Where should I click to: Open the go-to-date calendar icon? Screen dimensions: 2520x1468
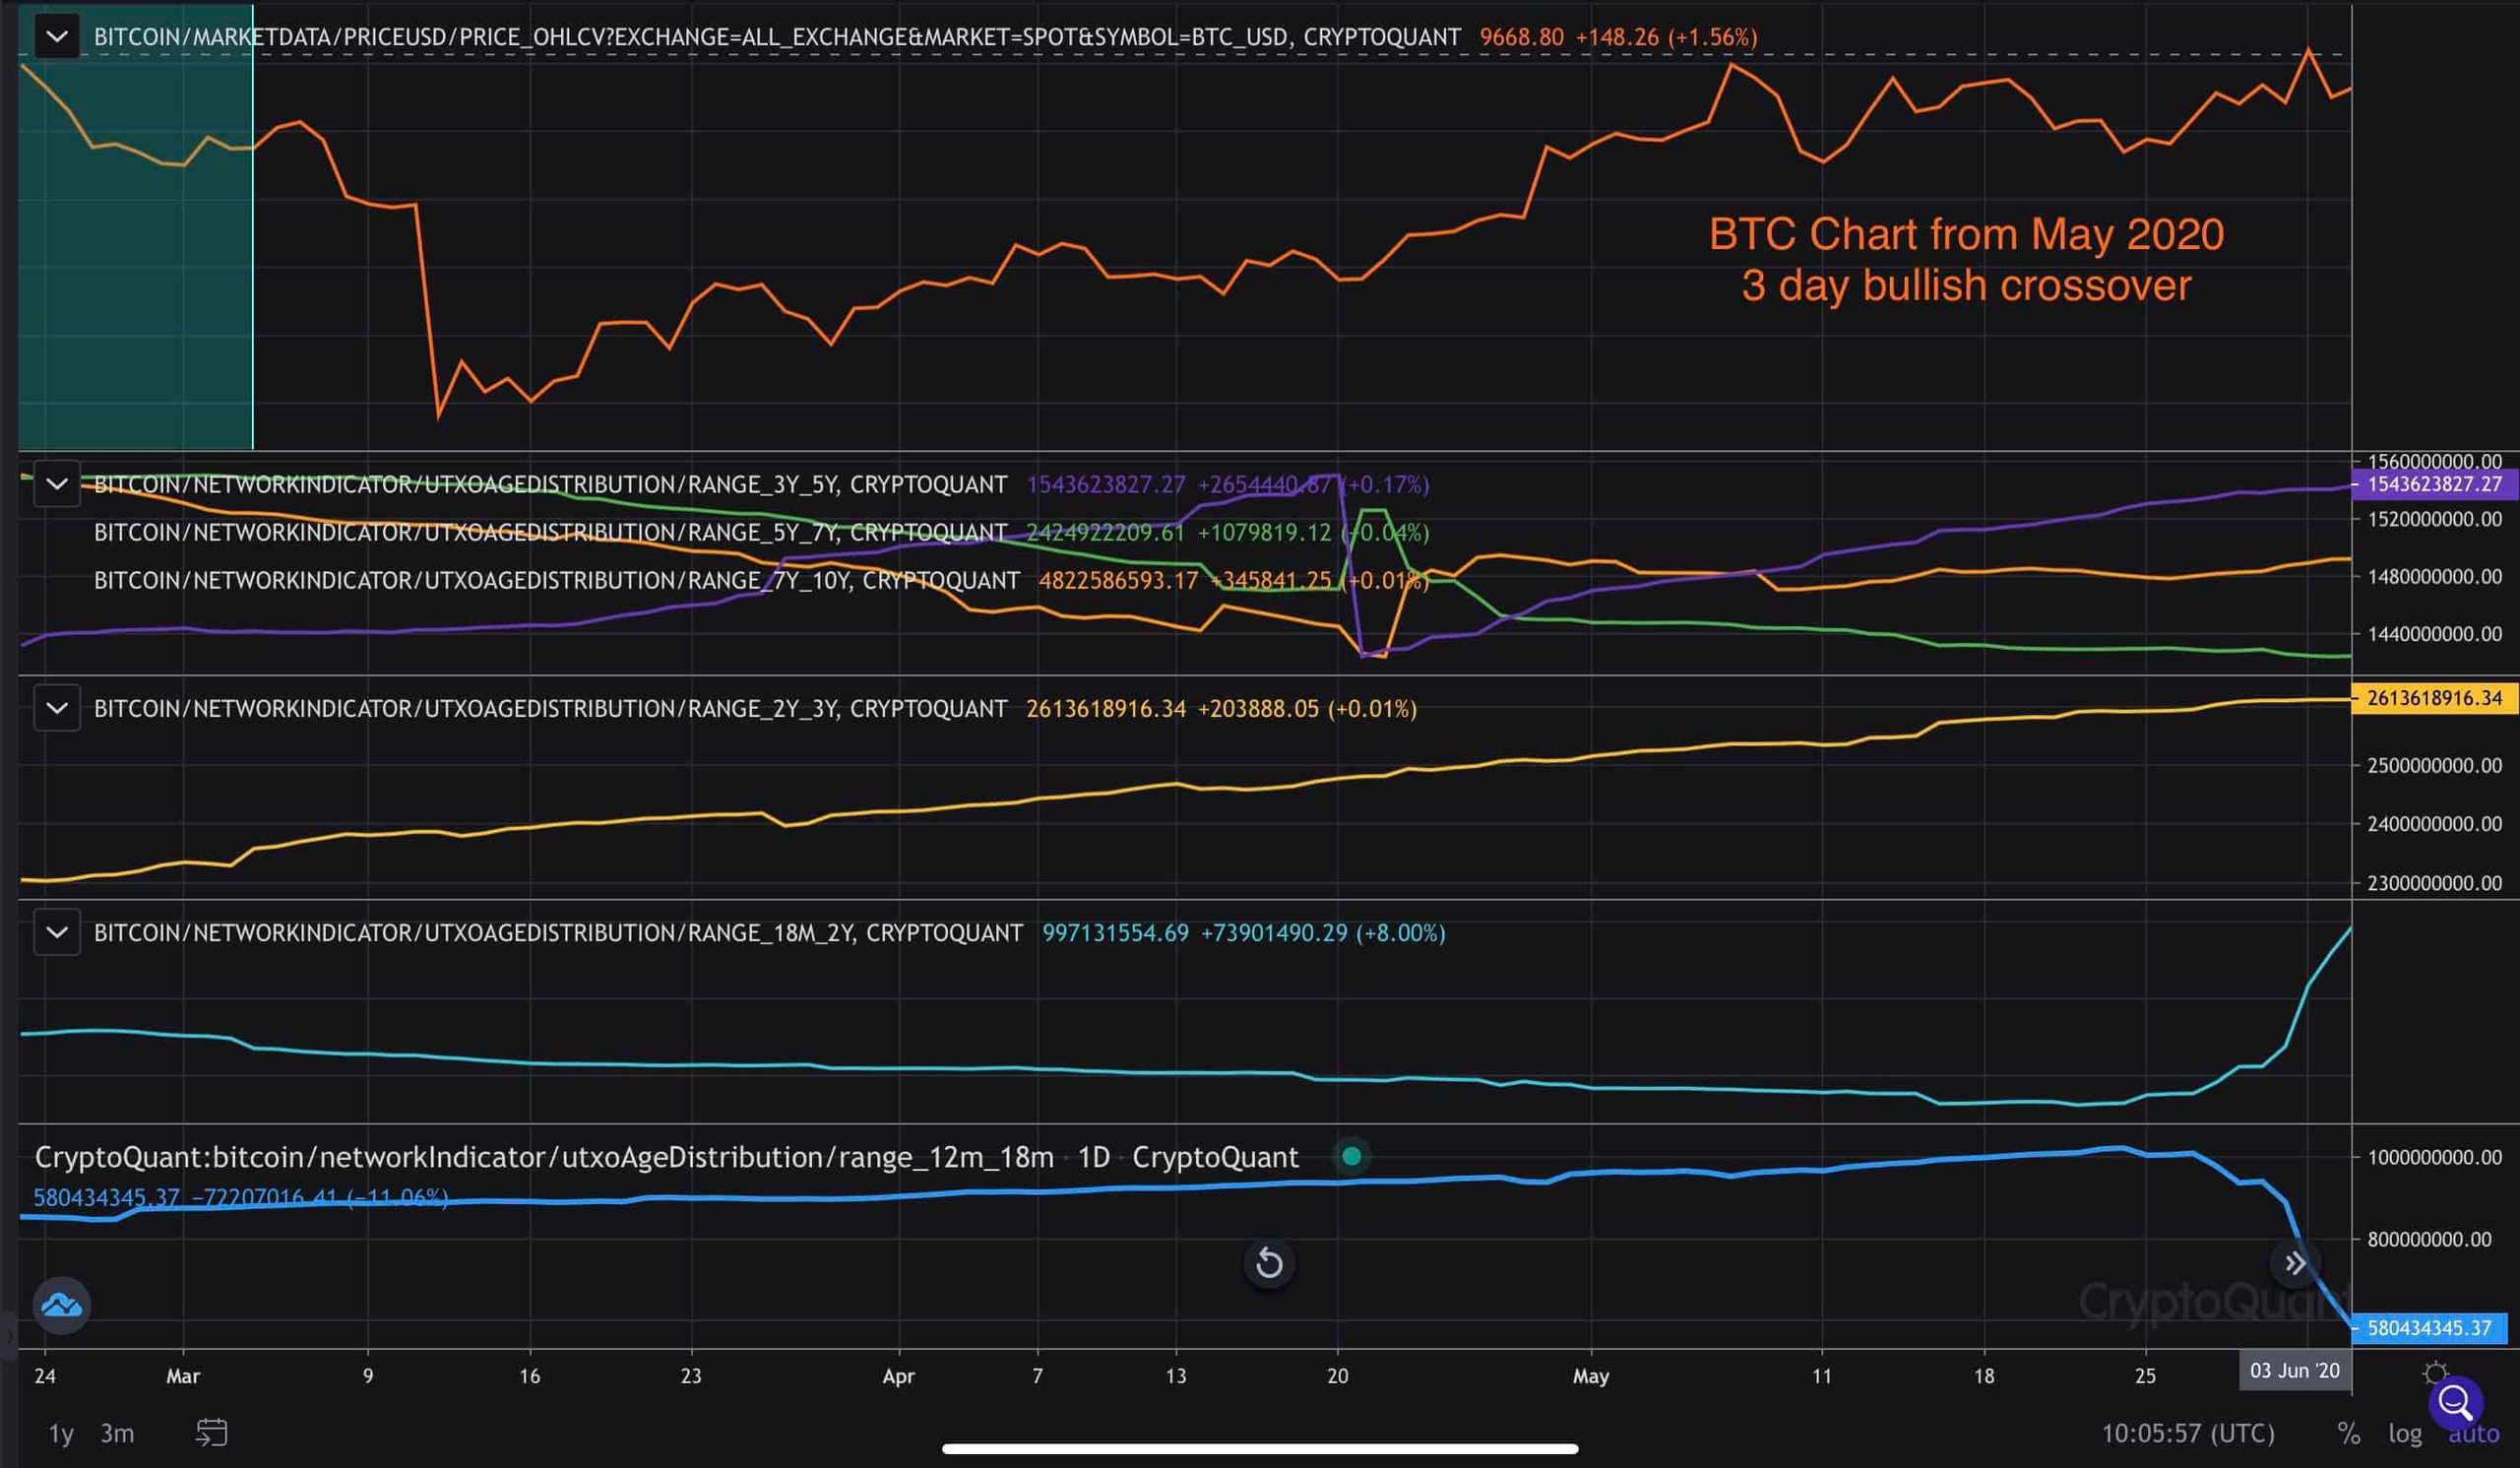[211, 1433]
